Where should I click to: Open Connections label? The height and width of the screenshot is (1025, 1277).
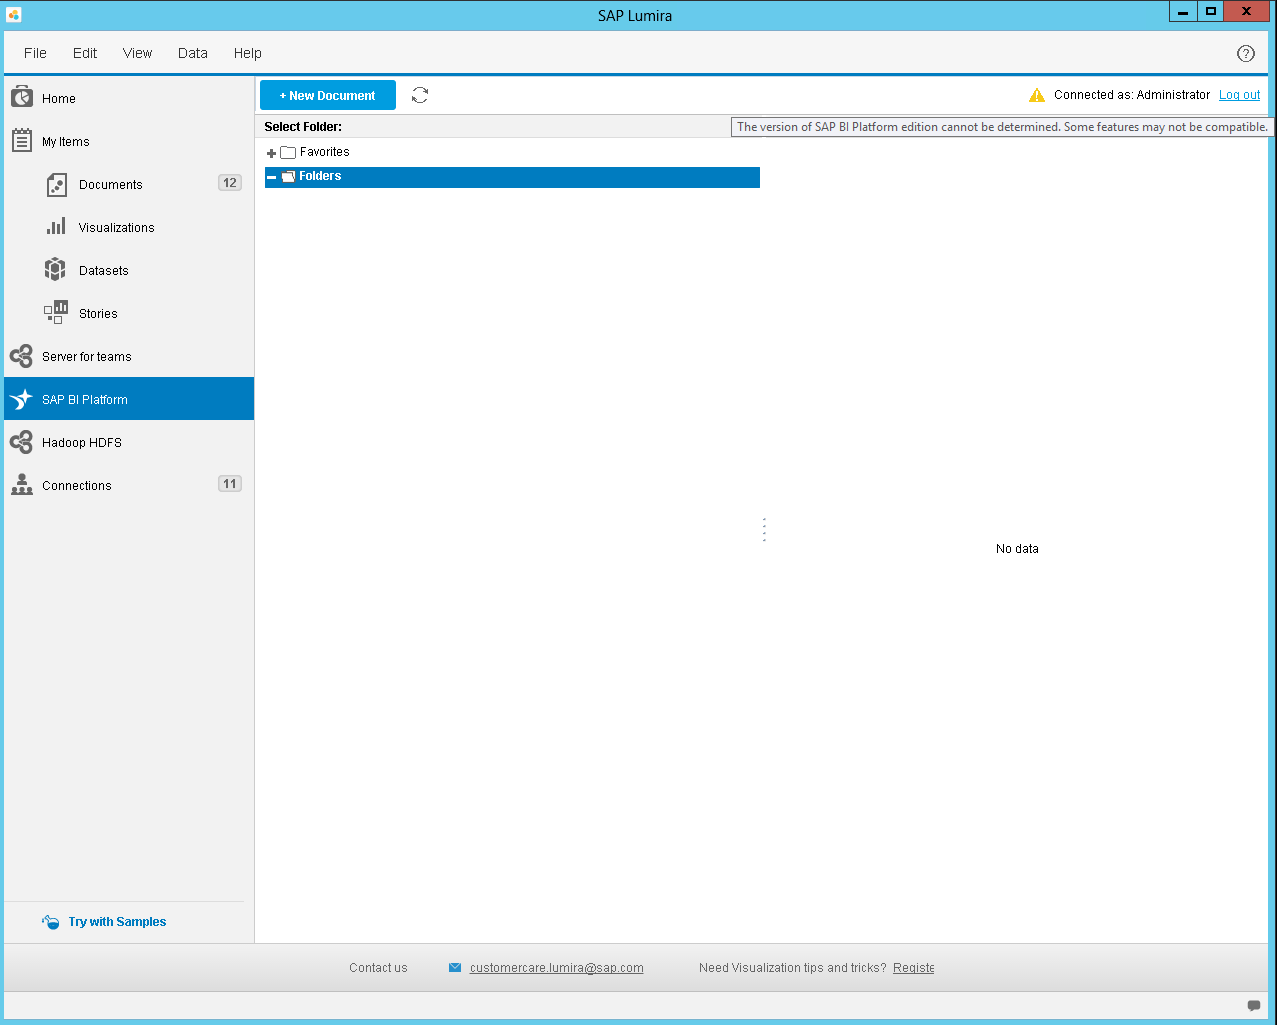click(x=77, y=486)
